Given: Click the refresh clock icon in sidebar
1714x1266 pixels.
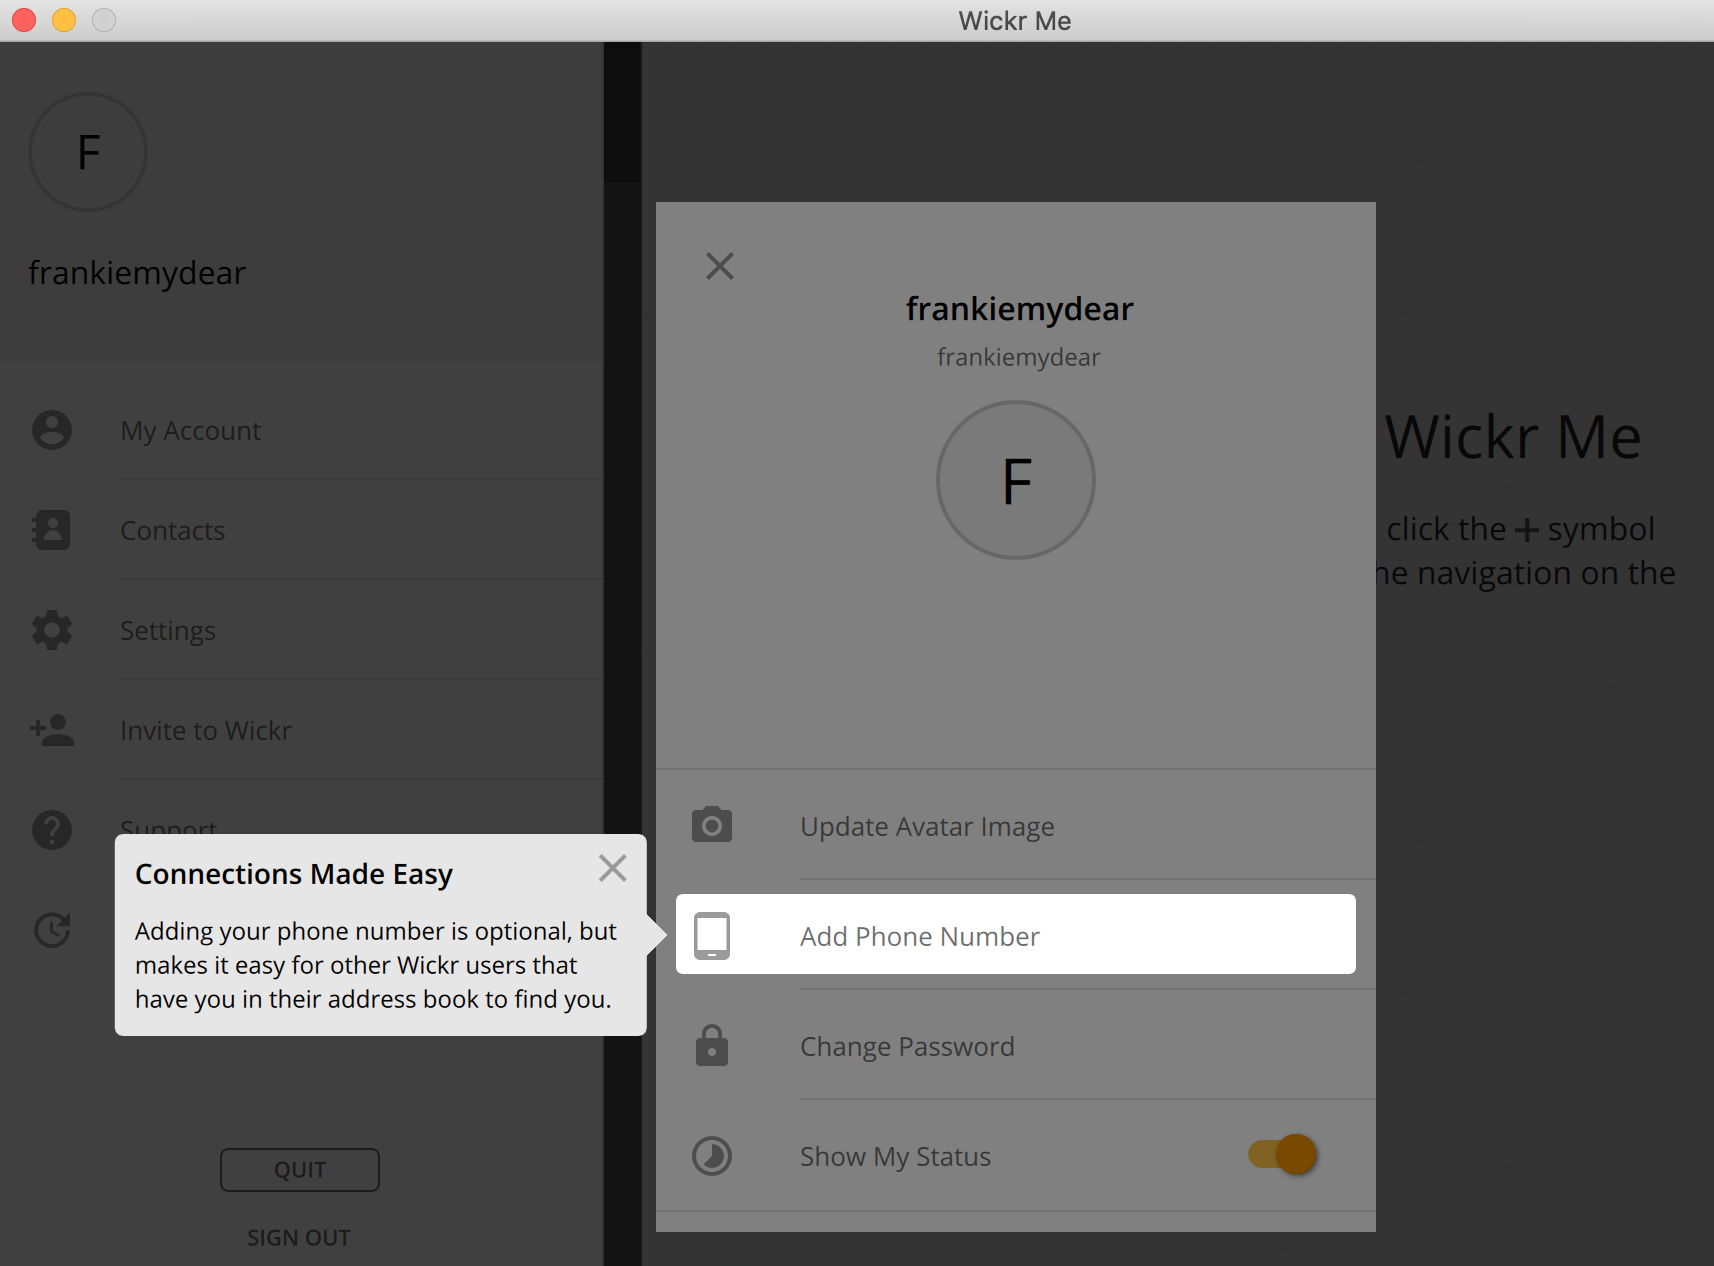Looking at the screenshot, I should 52,930.
